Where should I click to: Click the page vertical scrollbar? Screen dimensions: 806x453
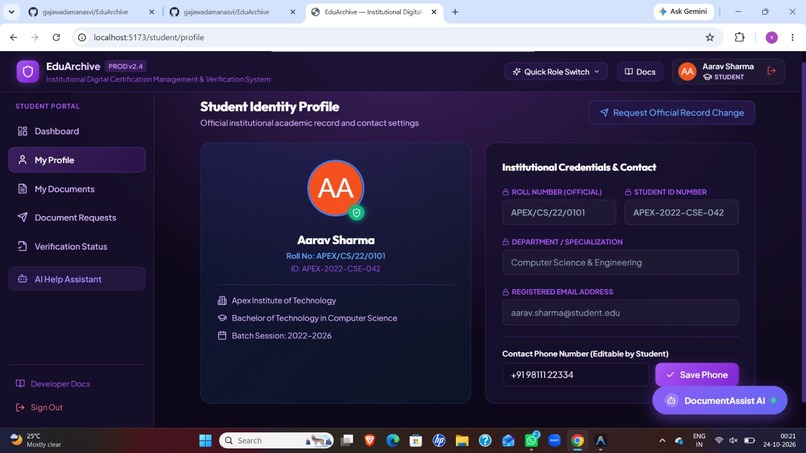(x=803, y=231)
